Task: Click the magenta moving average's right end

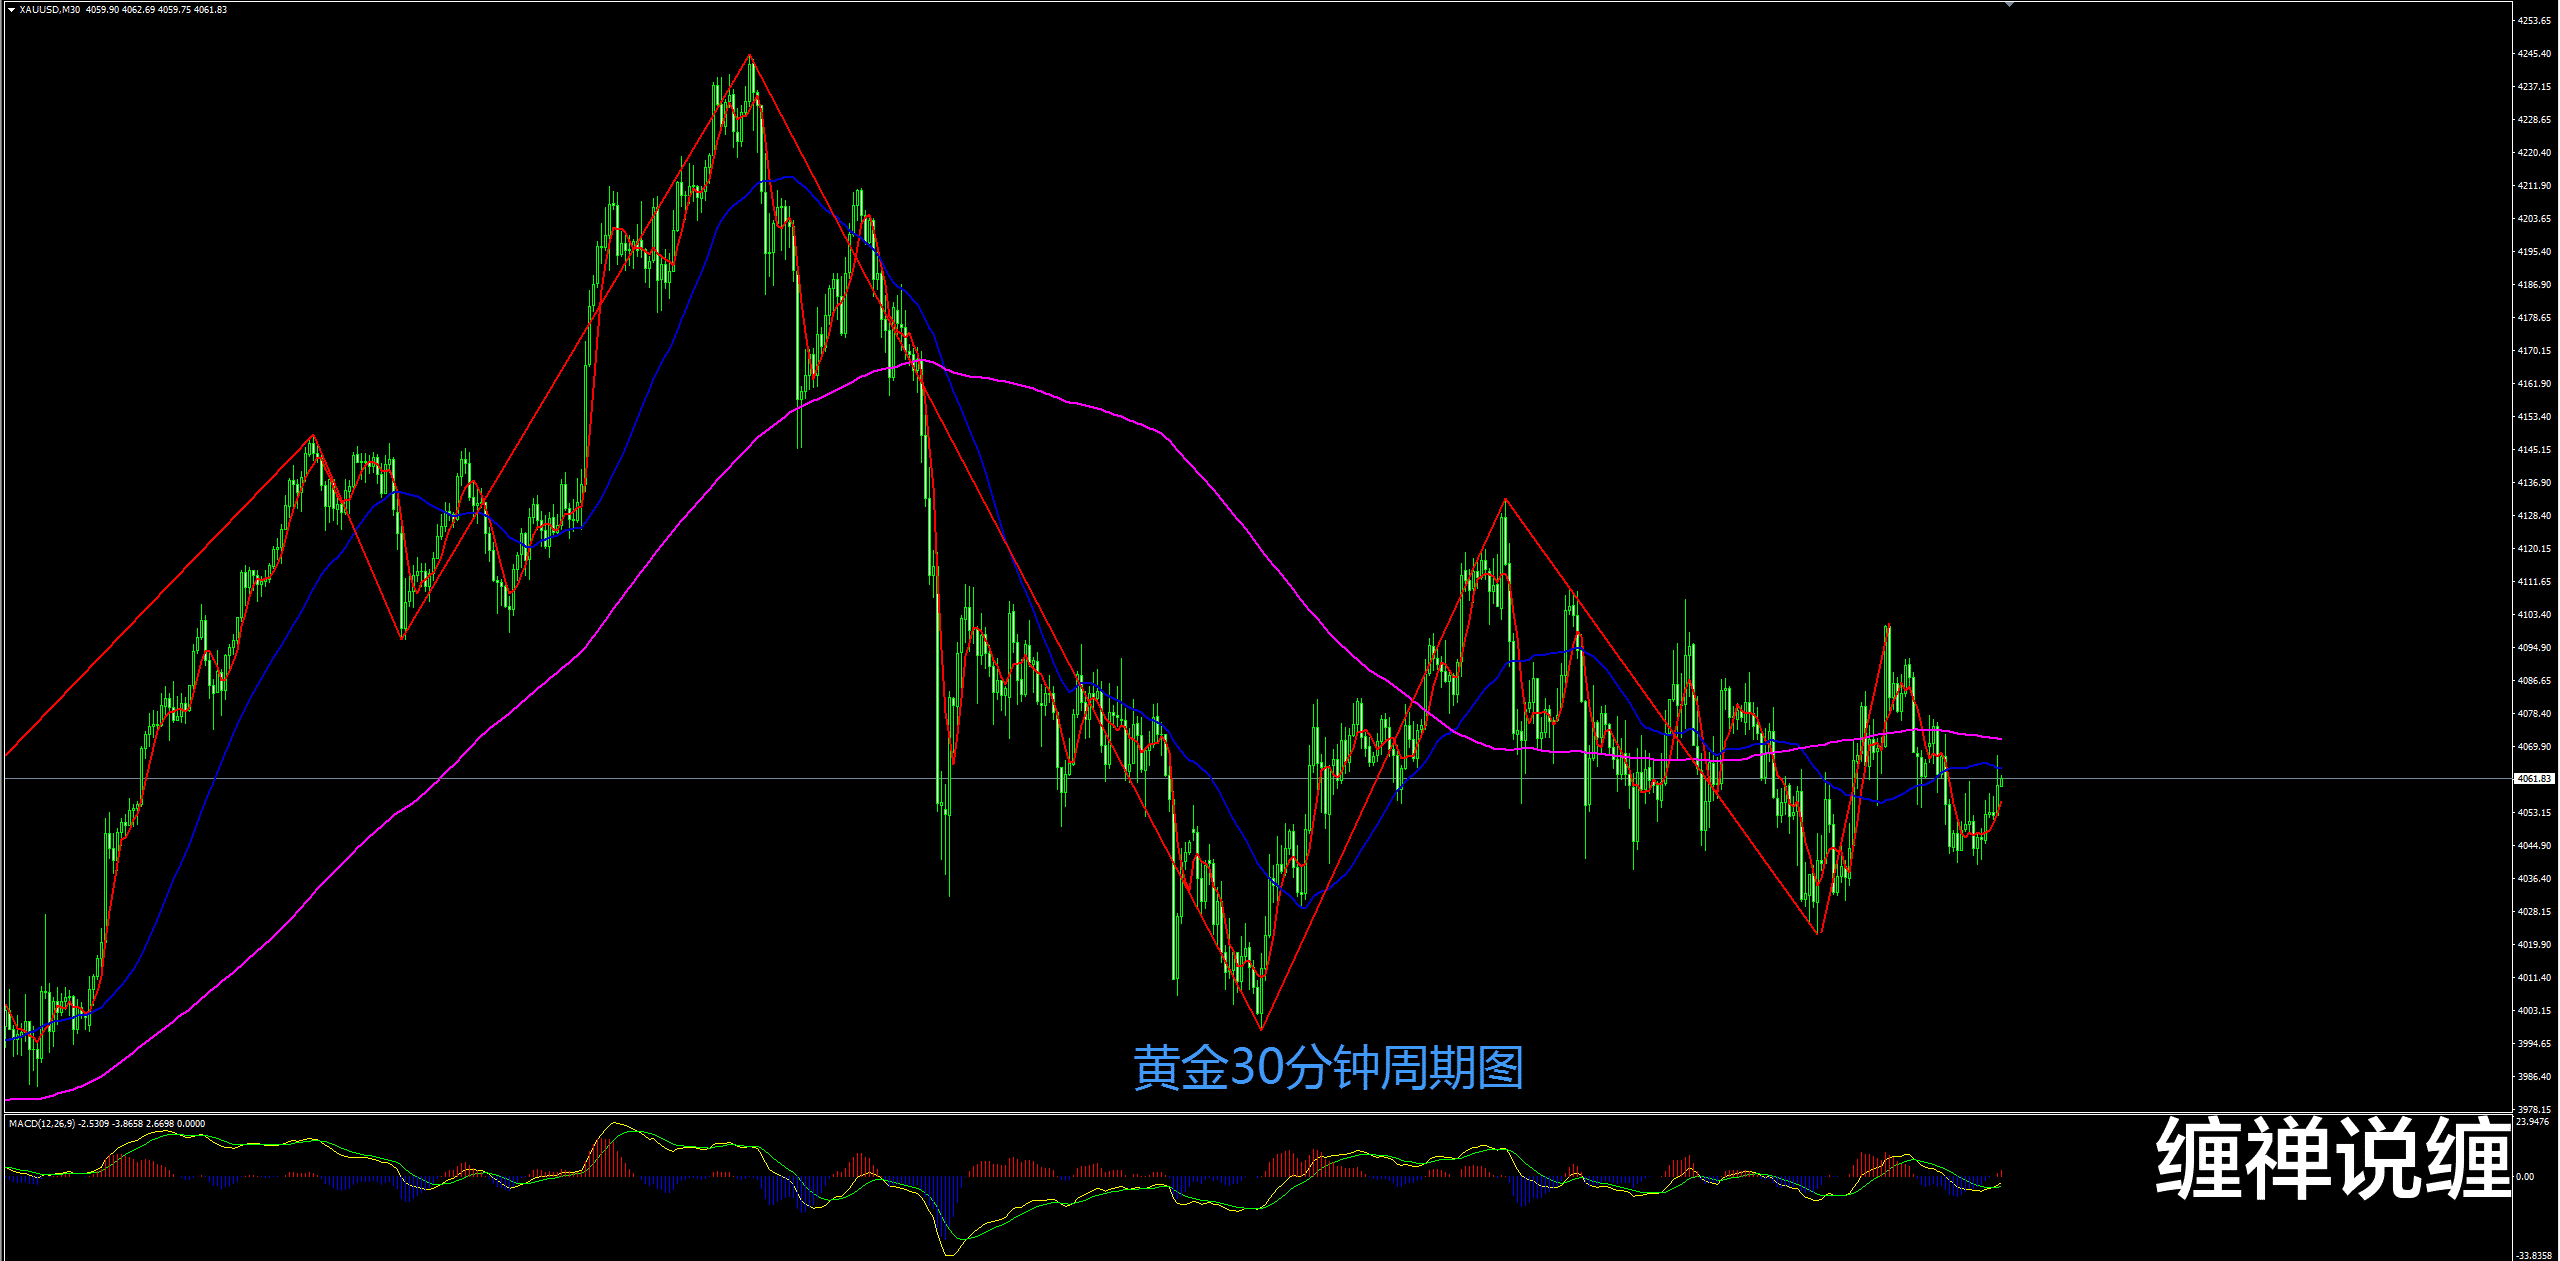Action: (2000, 739)
